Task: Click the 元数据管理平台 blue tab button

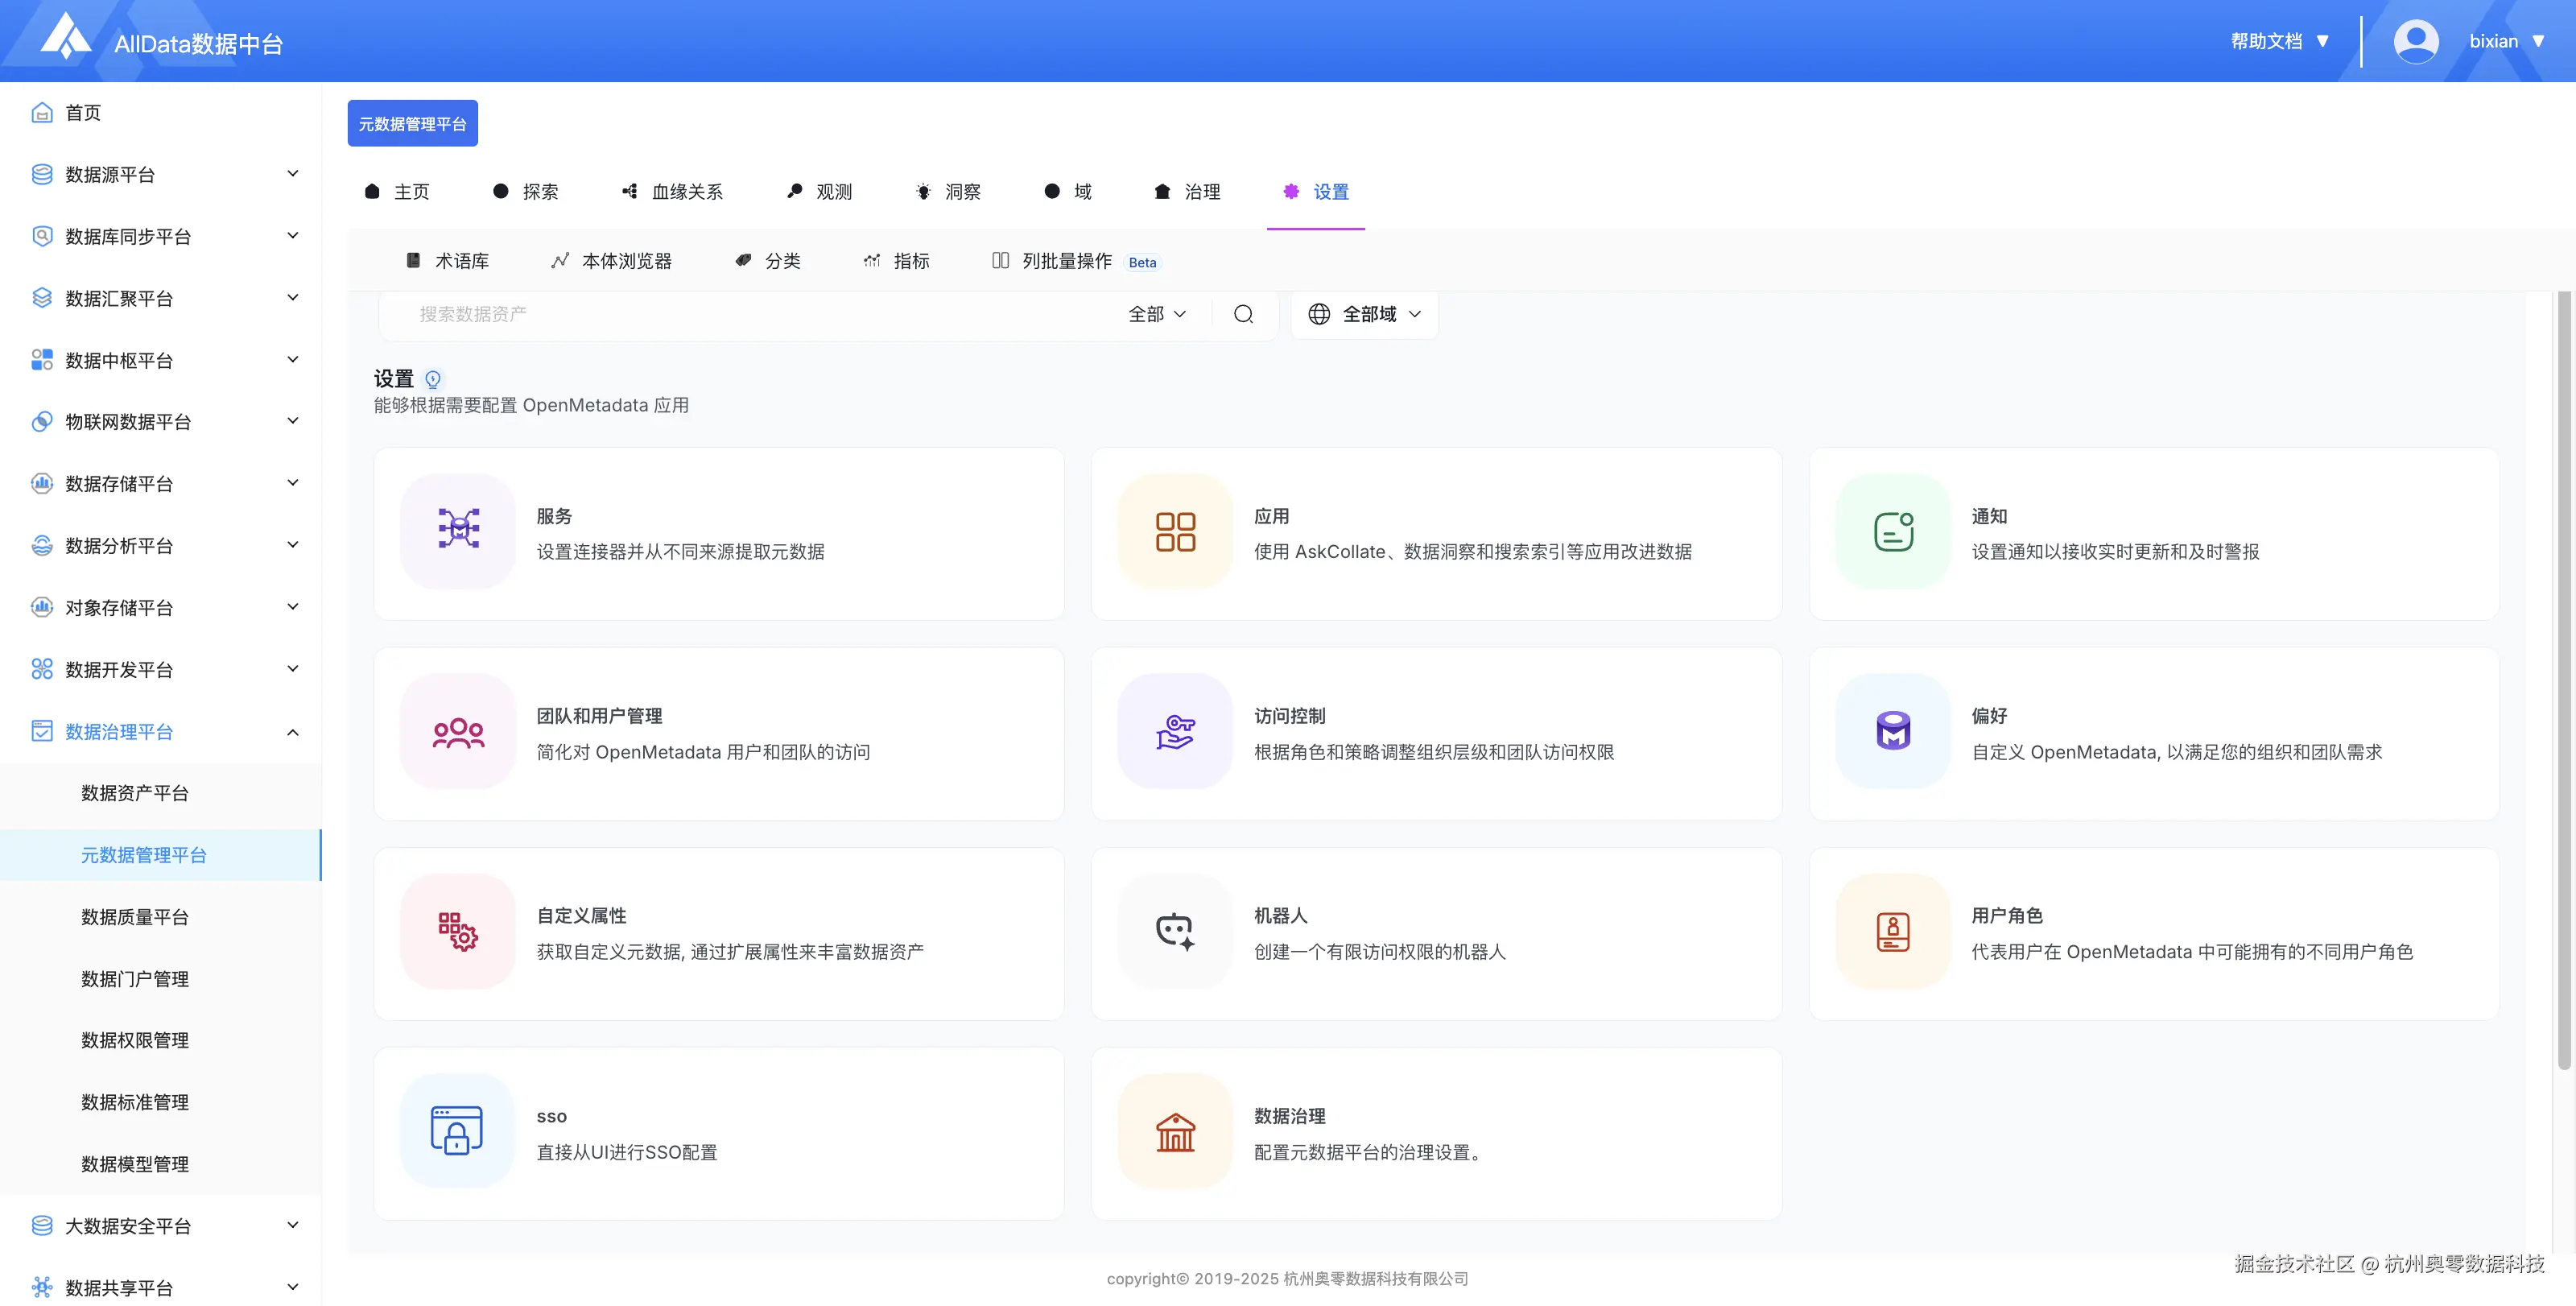Action: (412, 123)
